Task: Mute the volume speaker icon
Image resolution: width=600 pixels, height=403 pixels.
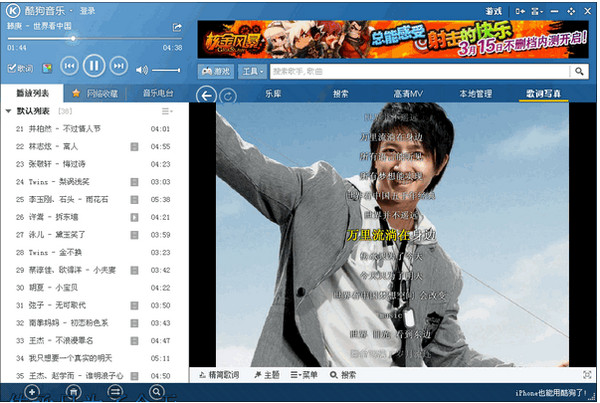Action: click(142, 69)
